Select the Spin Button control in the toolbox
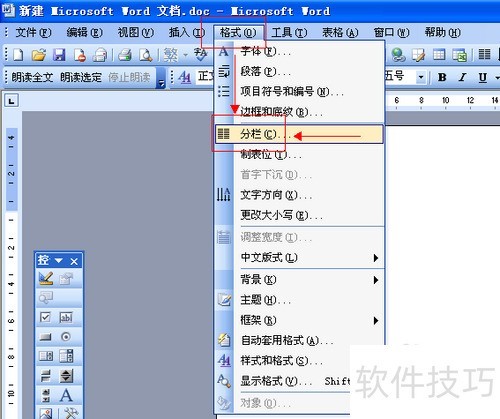 point(66,376)
